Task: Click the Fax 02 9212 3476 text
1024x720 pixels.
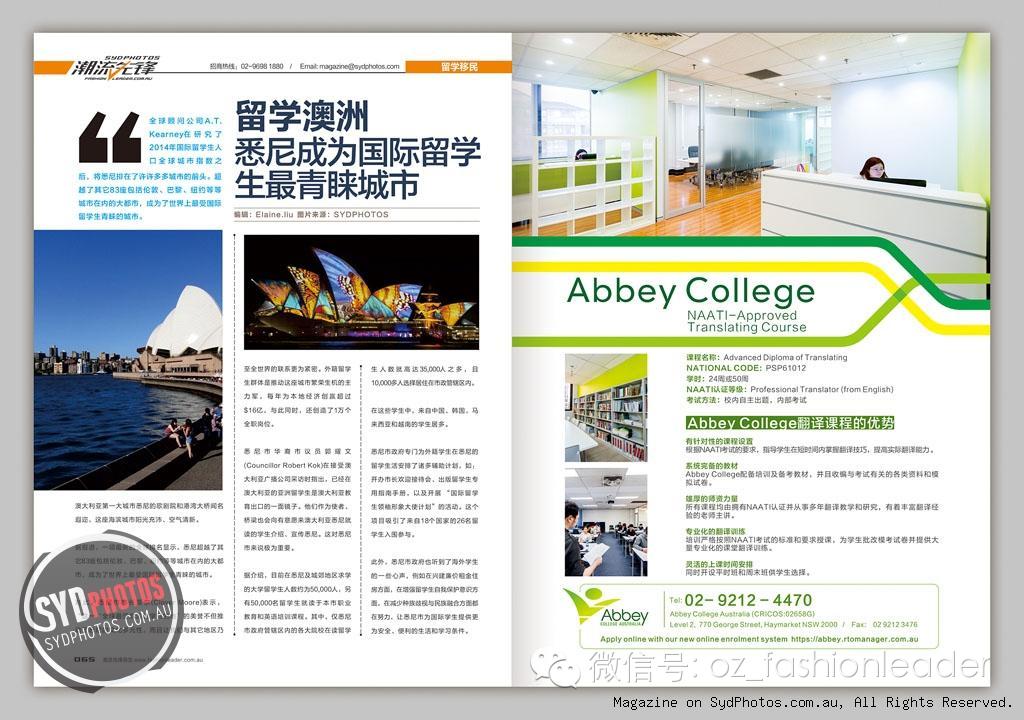Action: (x=884, y=624)
